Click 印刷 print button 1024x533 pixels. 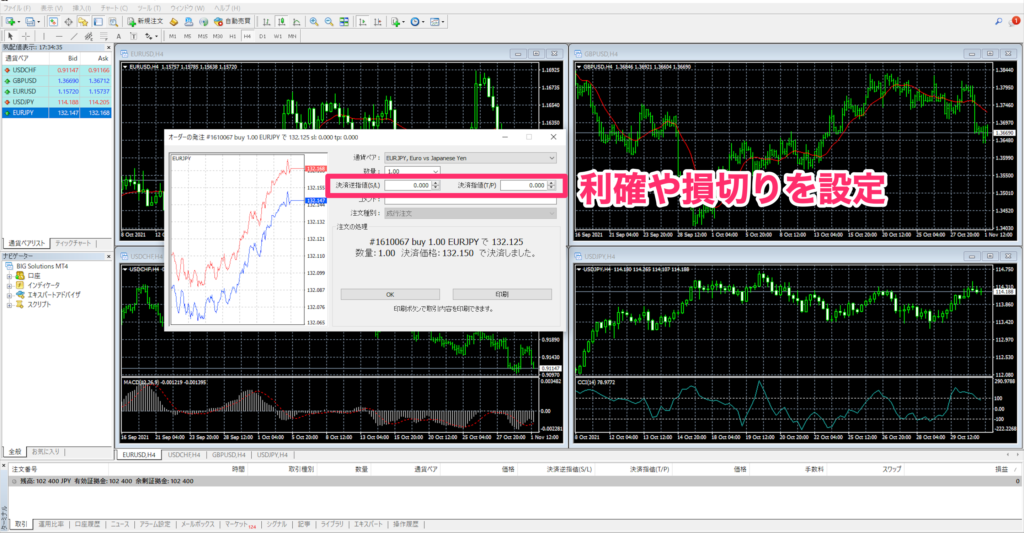coord(502,295)
